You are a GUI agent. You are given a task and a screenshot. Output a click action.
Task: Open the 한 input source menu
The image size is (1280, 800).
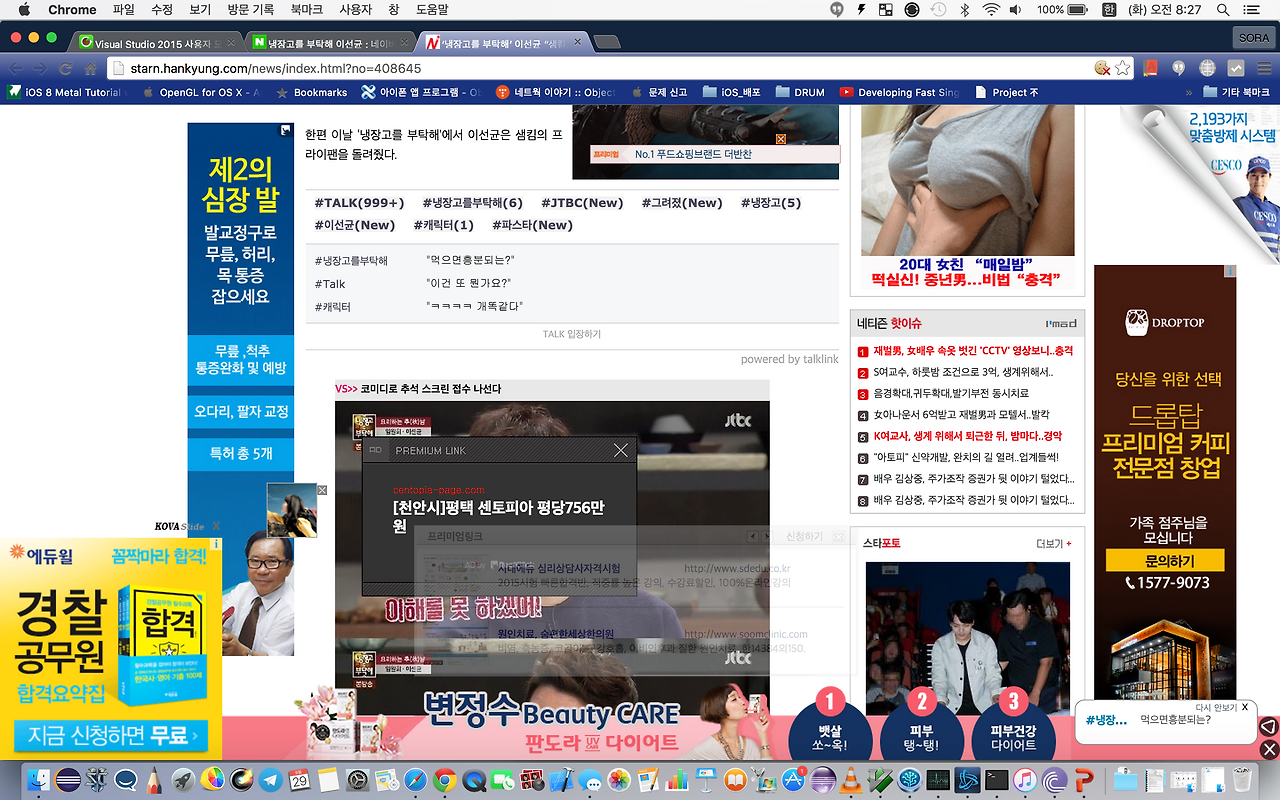(x=1109, y=9)
